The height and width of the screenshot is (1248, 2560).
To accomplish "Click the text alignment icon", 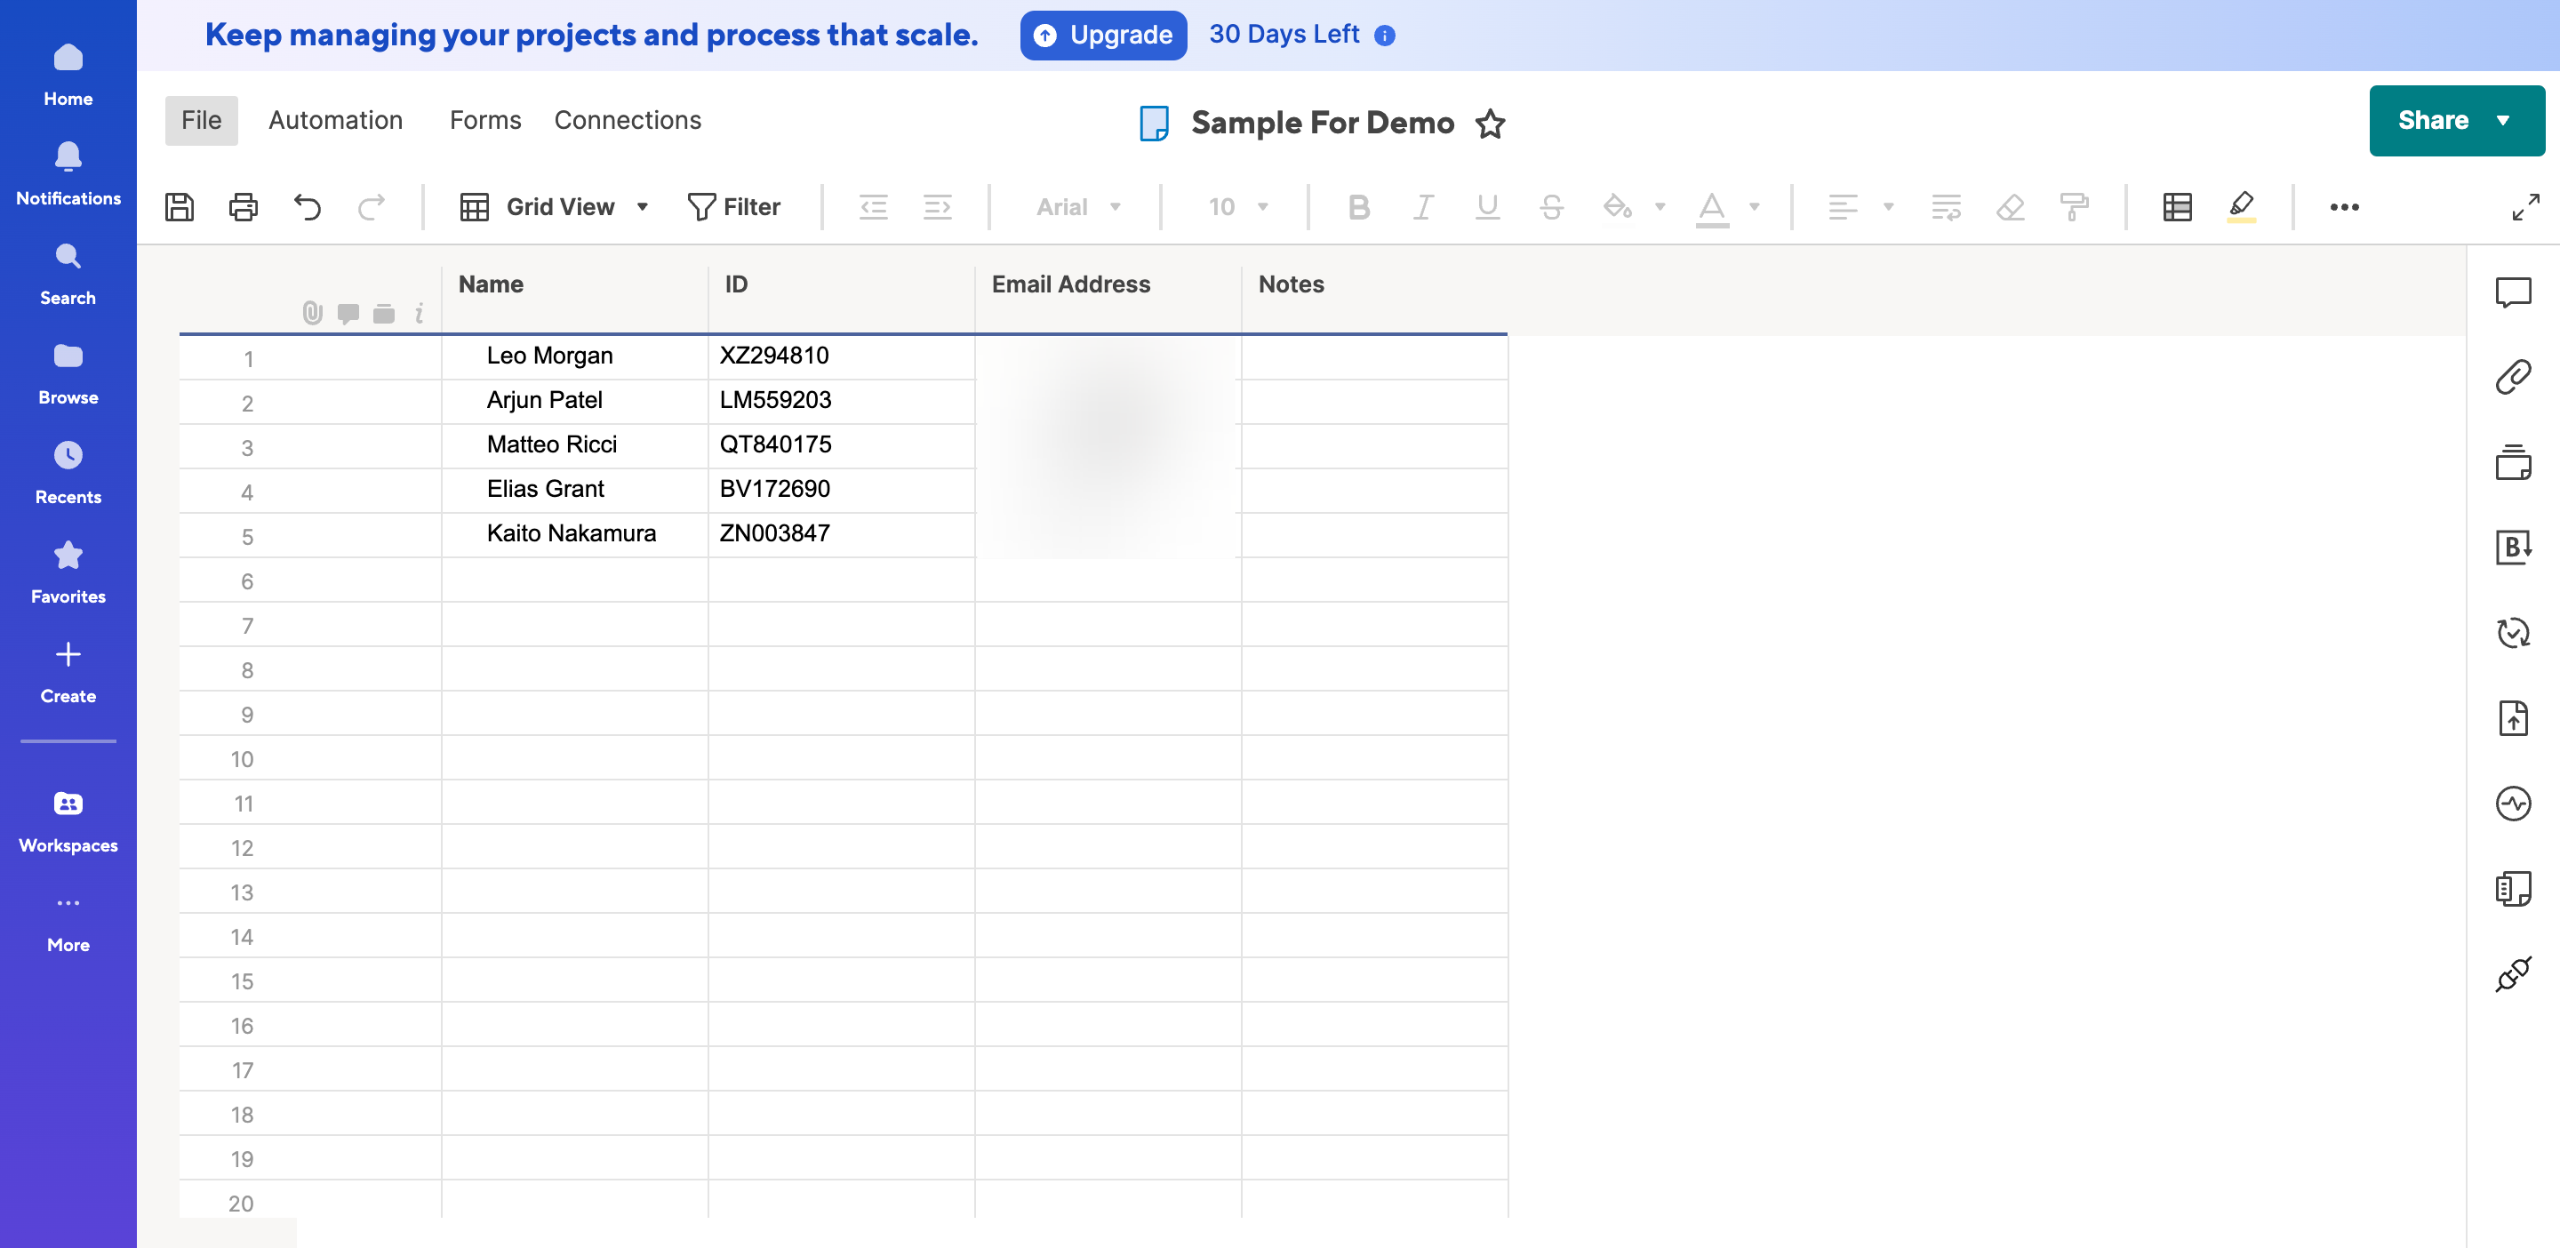I will click(1843, 207).
